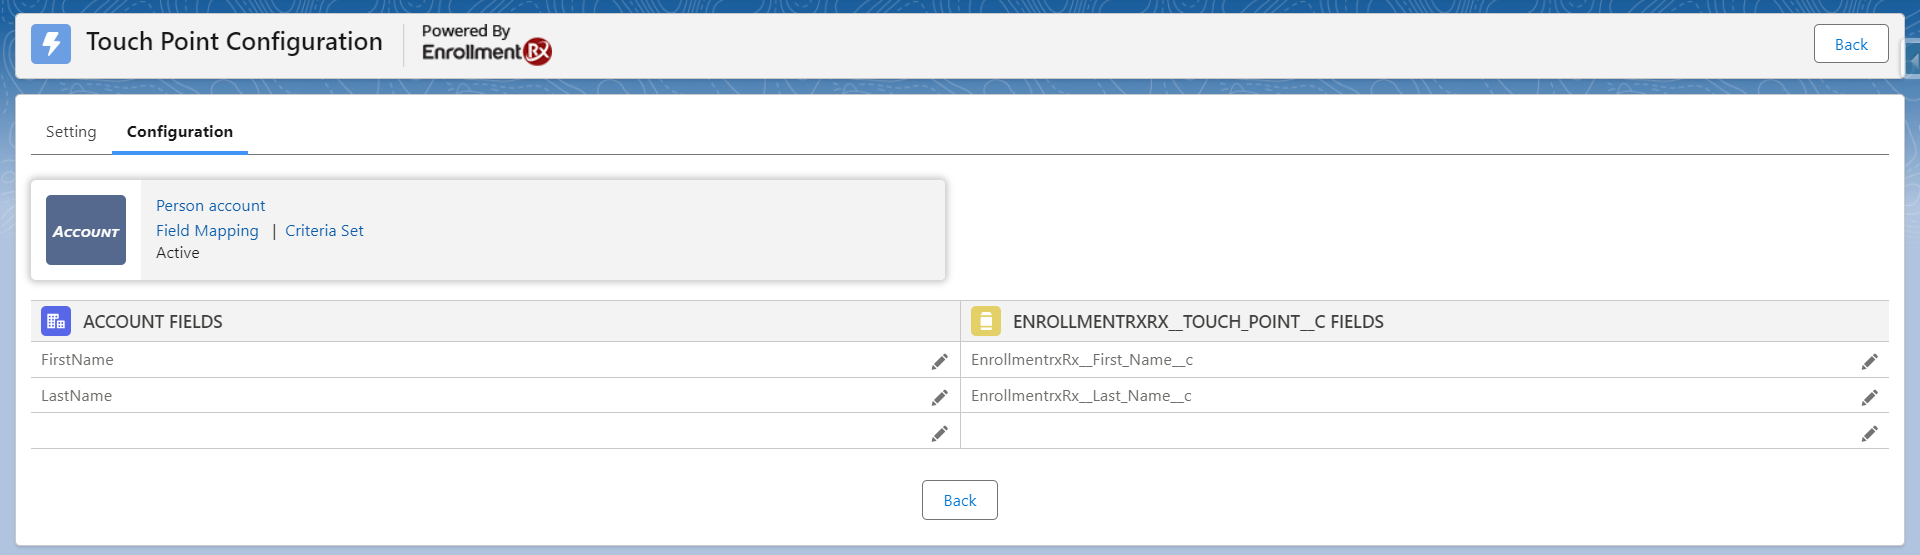This screenshot has height=555, width=1920.
Task: Click the lightning bolt Touch Point icon
Action: click(x=51, y=44)
